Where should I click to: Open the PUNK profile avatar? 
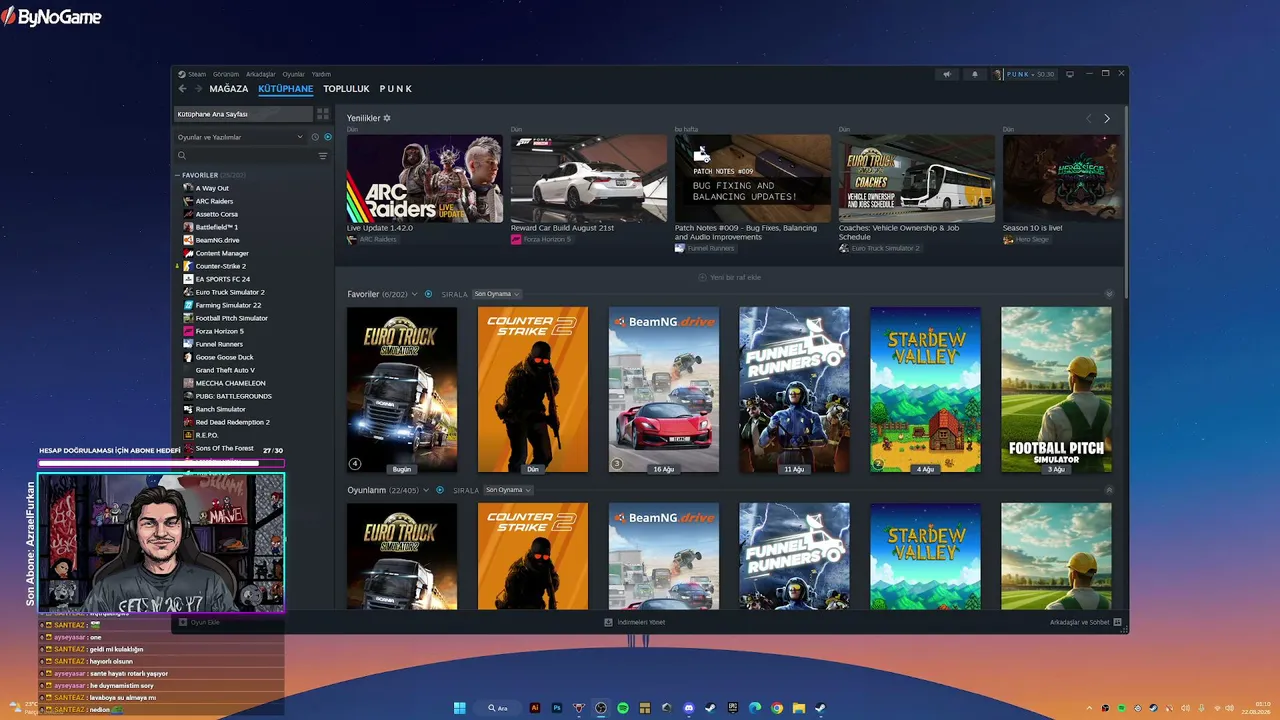point(998,74)
